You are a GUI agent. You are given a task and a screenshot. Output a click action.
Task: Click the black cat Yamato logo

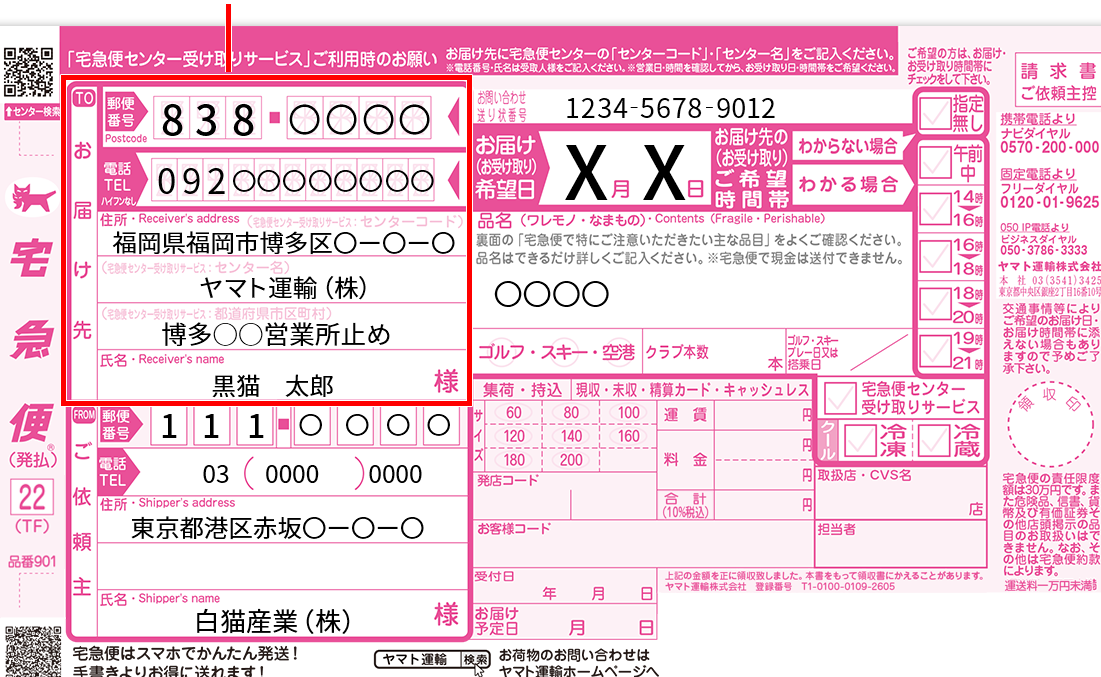[32, 197]
